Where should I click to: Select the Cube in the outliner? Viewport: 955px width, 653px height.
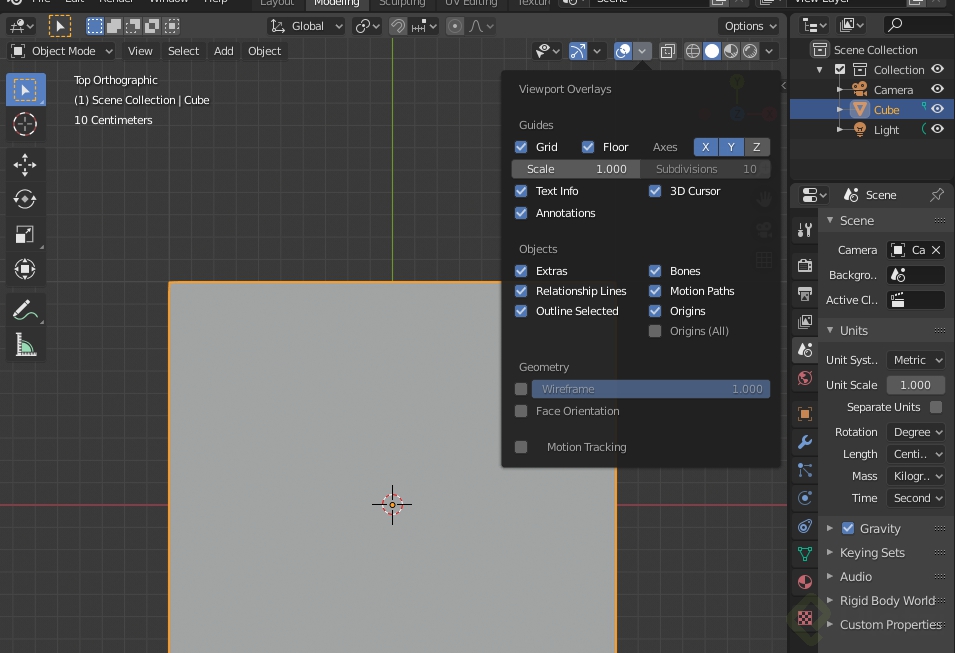[886, 109]
